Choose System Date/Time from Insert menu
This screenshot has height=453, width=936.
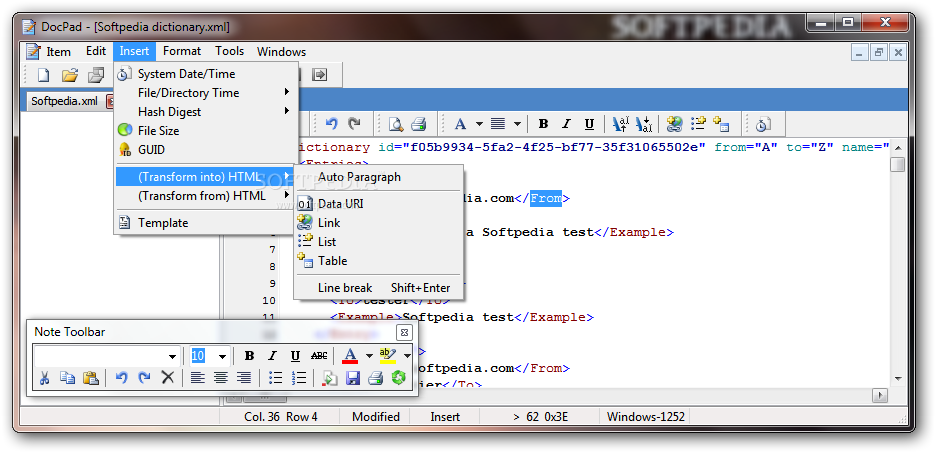[x=206, y=74]
